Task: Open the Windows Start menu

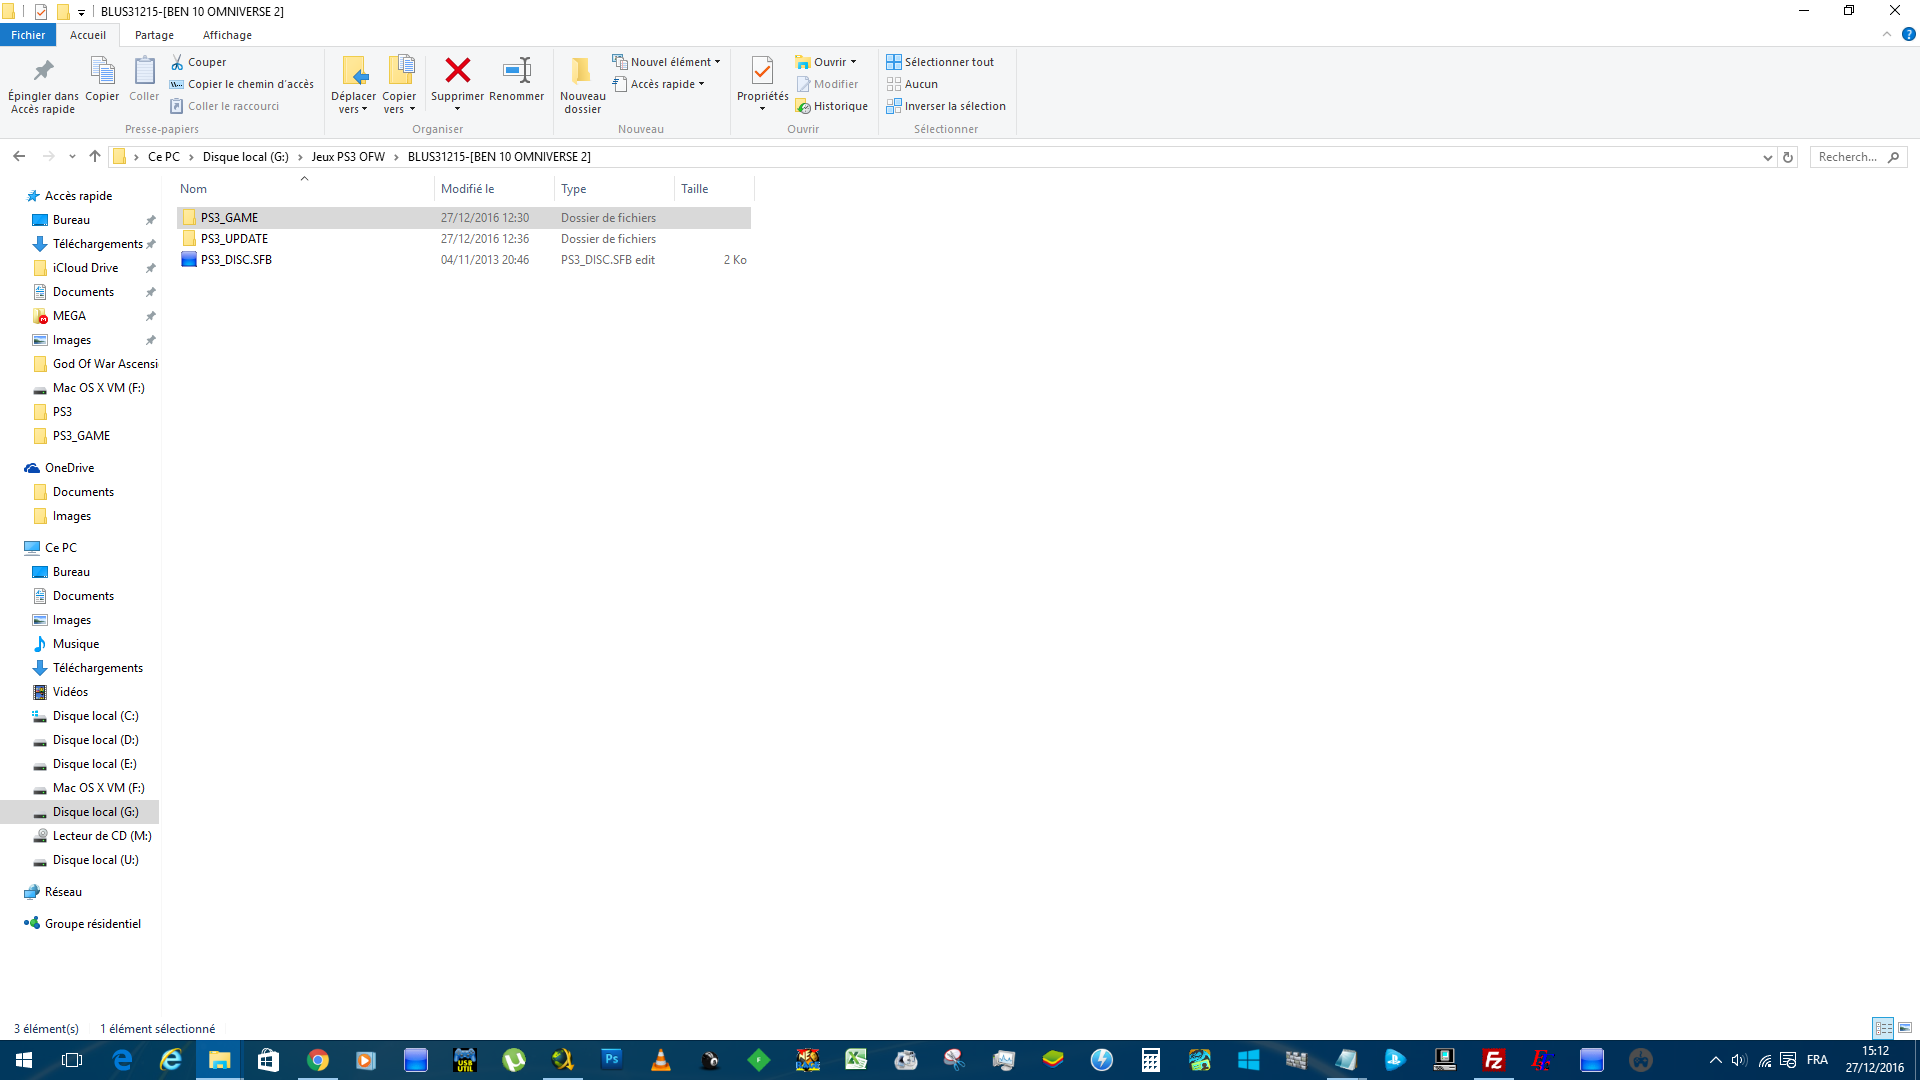Action: (24, 1060)
